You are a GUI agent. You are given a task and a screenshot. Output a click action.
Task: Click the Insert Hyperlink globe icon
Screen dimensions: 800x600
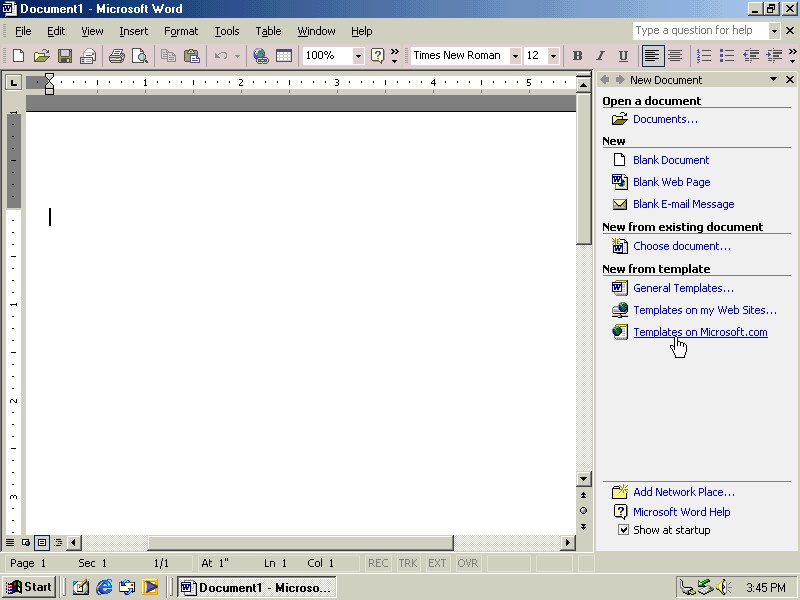tap(261, 56)
